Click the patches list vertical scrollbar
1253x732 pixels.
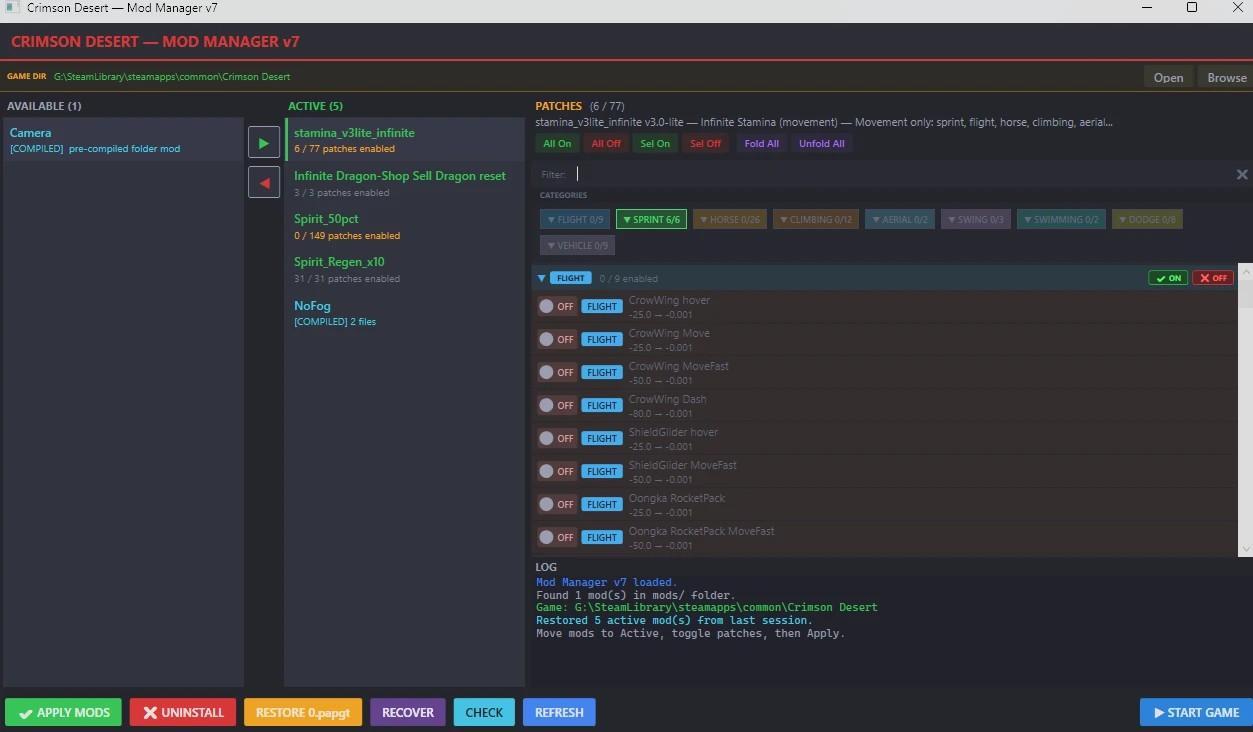tap(1245, 408)
